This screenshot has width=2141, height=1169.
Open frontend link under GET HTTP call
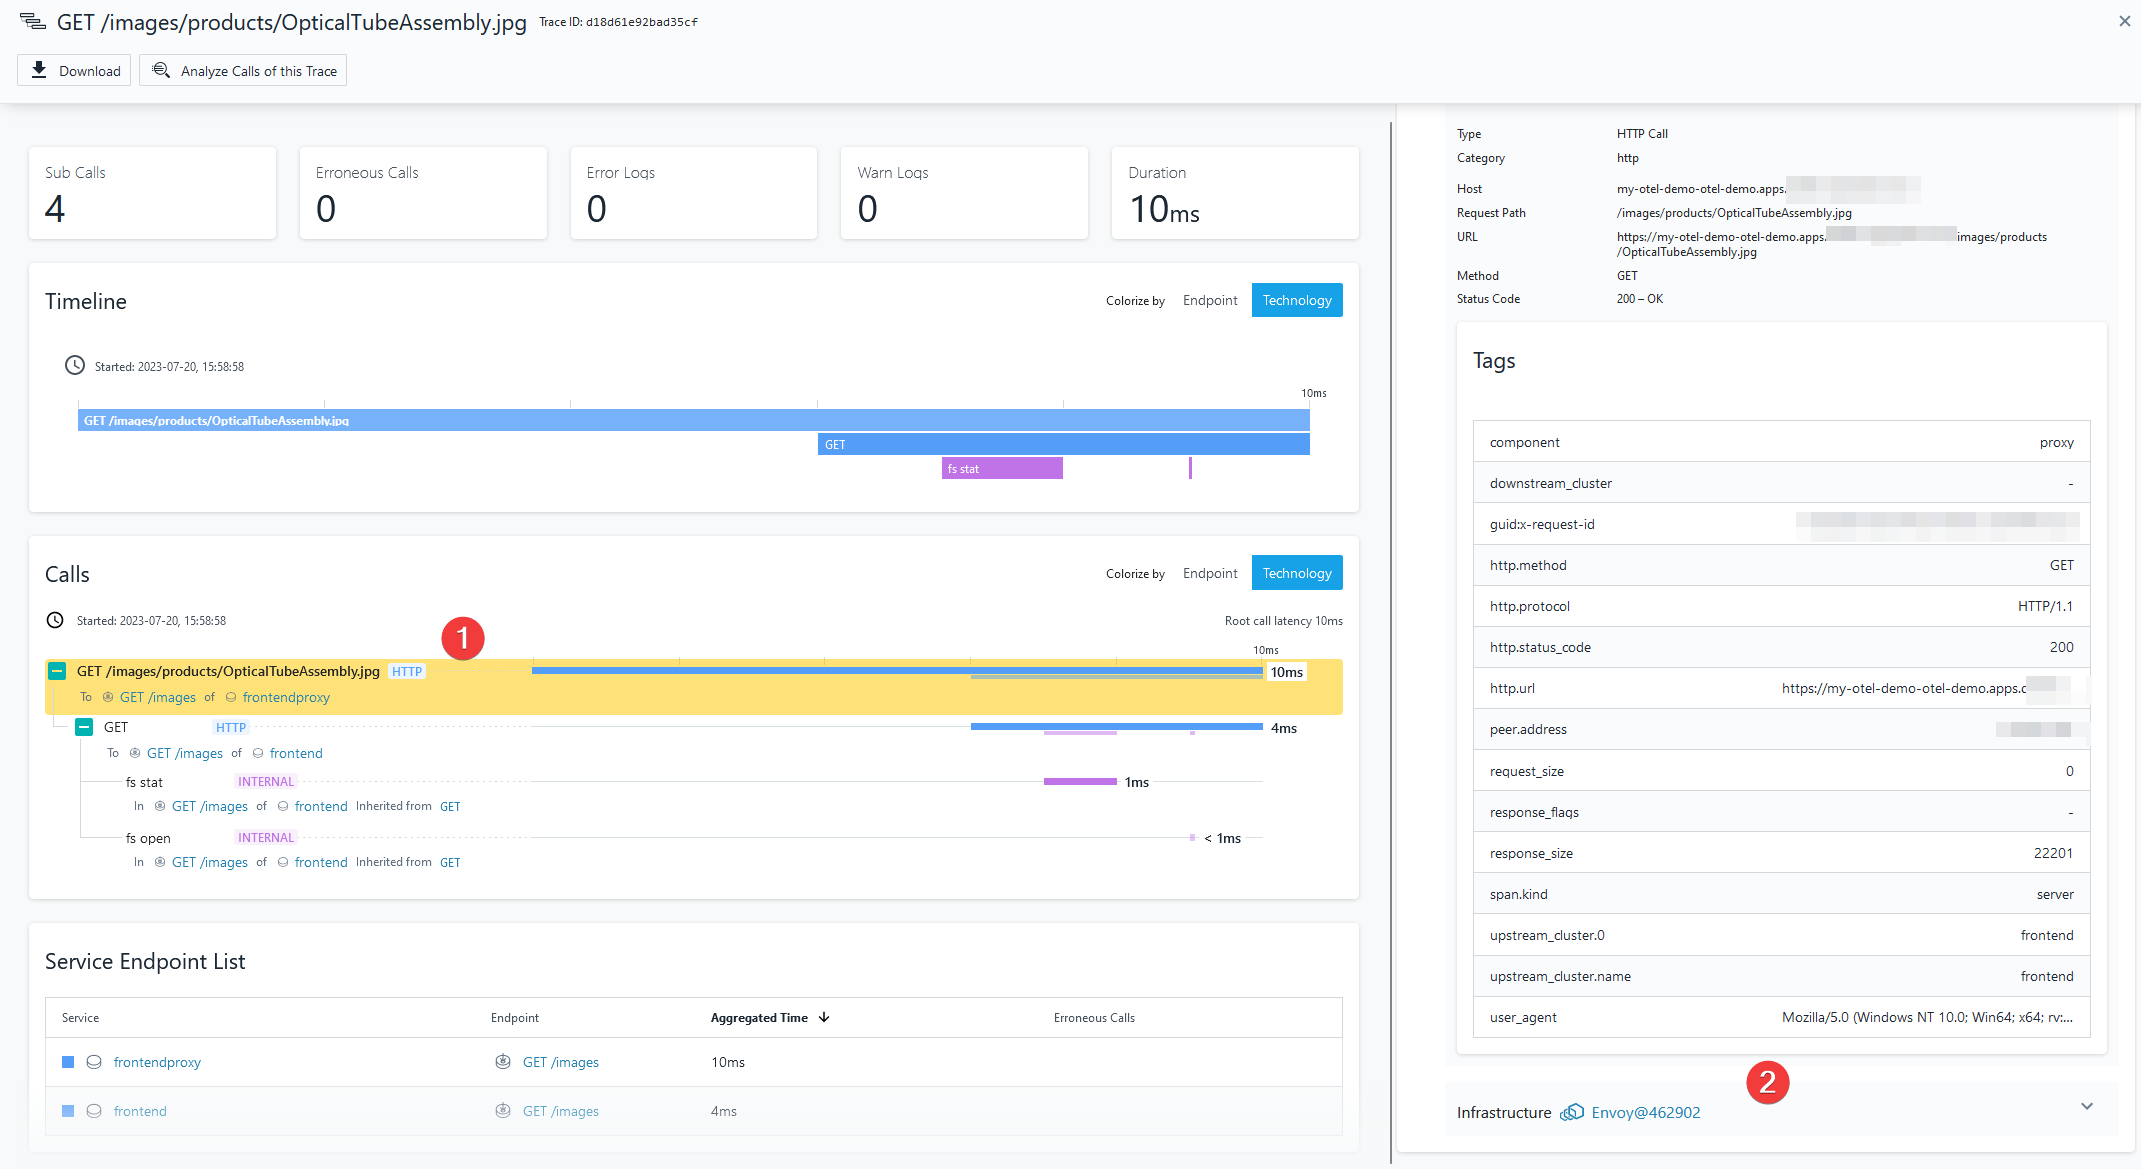296,753
